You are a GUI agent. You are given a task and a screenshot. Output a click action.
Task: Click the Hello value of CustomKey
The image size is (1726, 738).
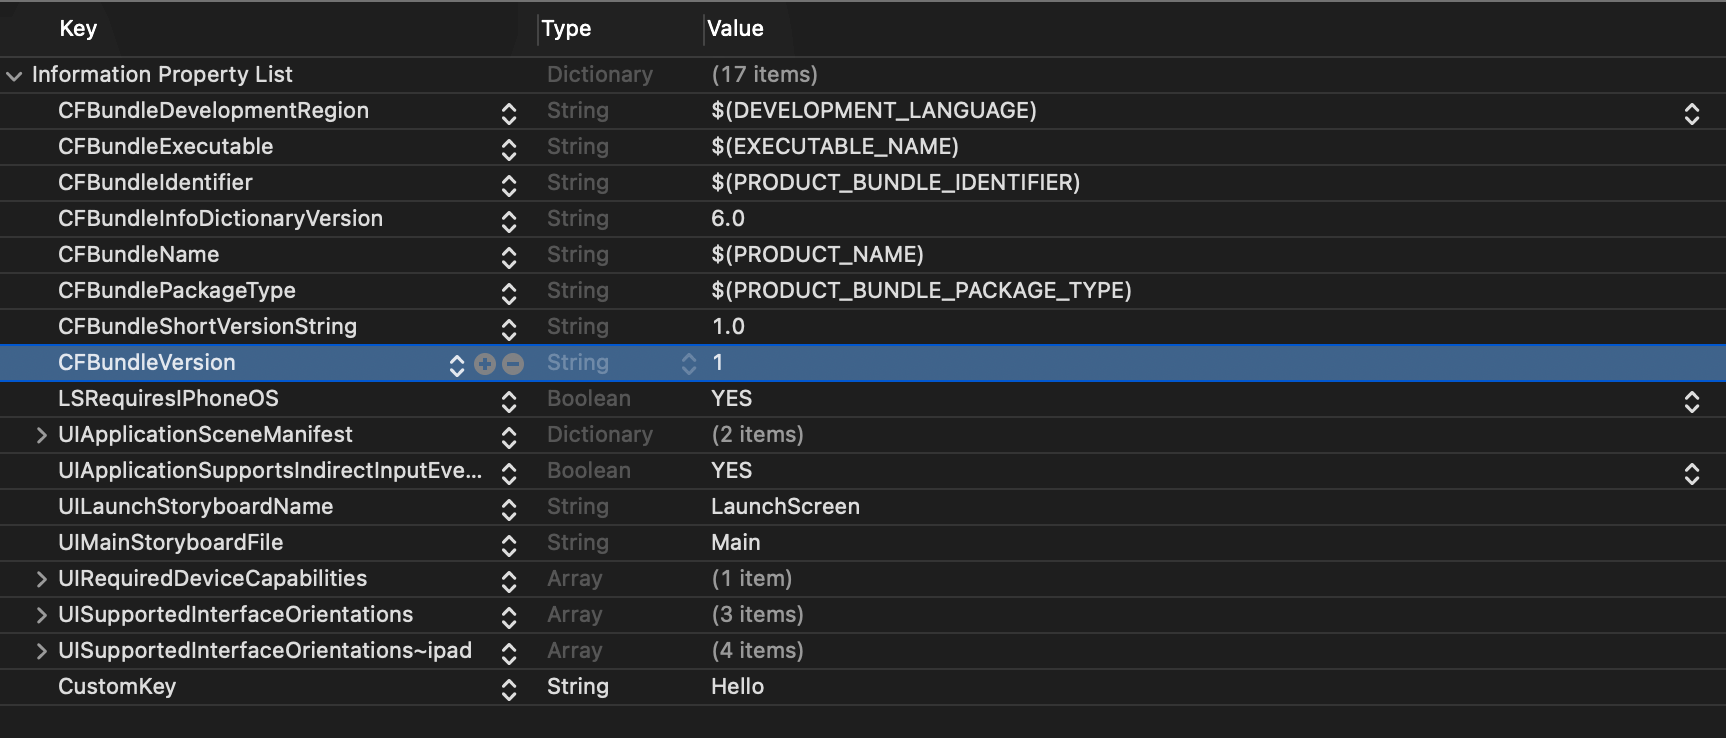pos(737,687)
